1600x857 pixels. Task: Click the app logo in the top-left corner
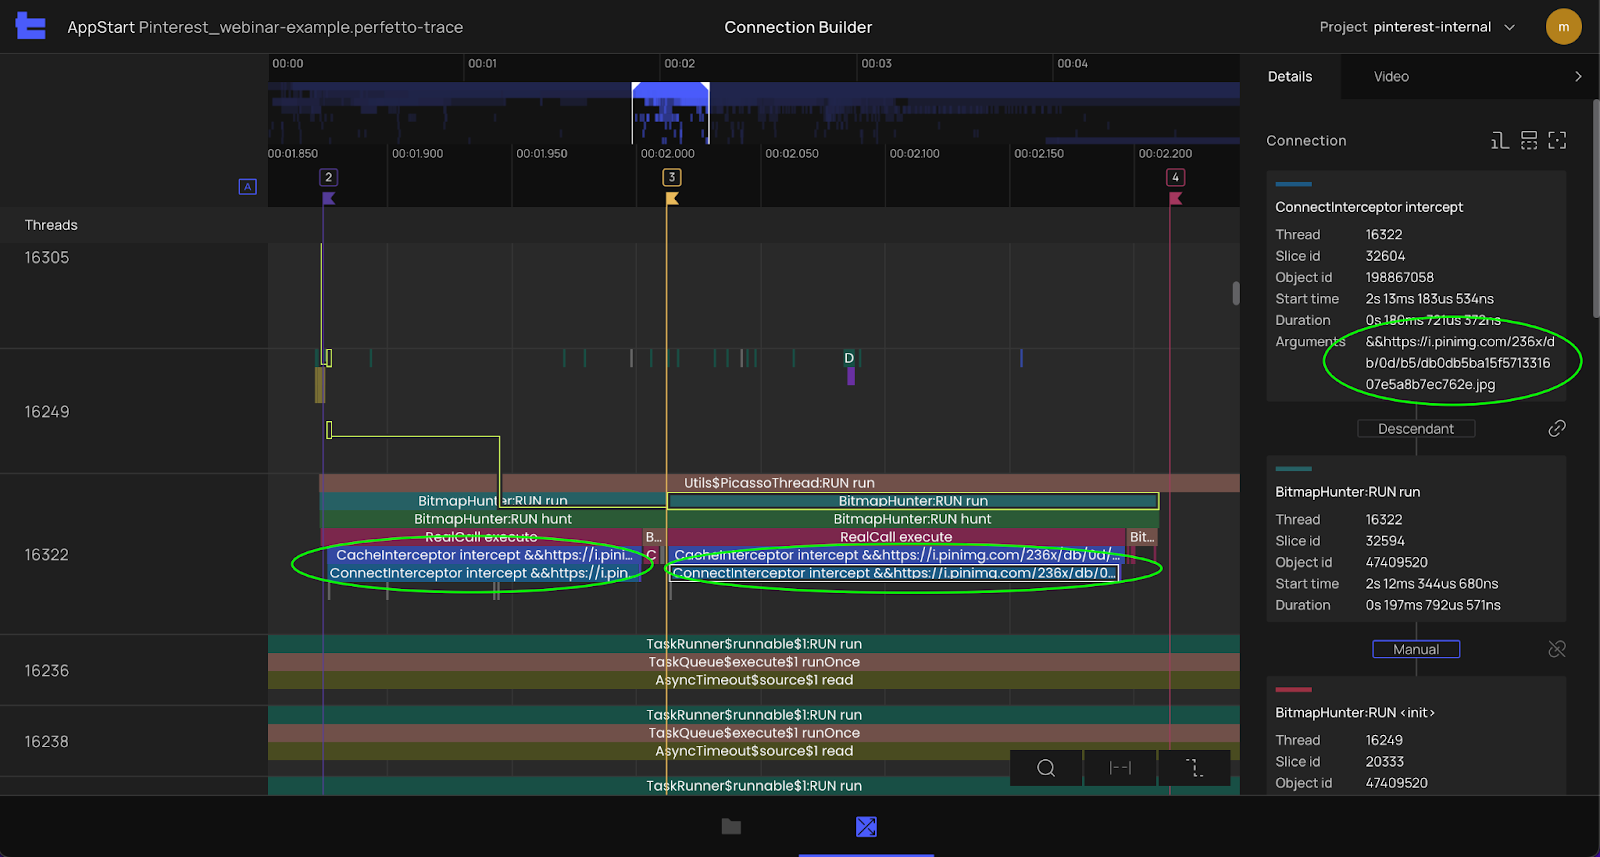(x=30, y=27)
